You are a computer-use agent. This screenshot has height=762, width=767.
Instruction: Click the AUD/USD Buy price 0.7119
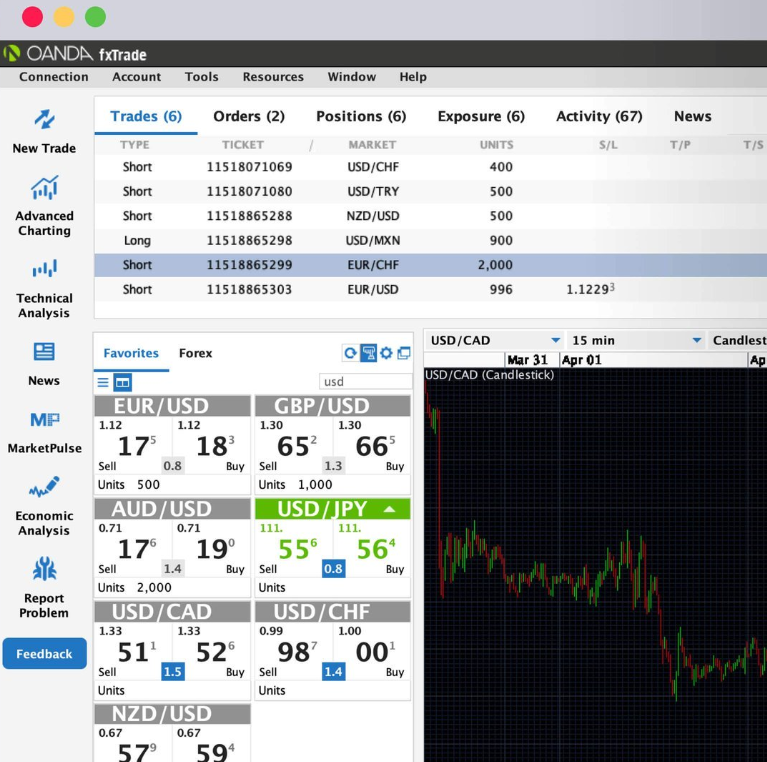point(212,548)
